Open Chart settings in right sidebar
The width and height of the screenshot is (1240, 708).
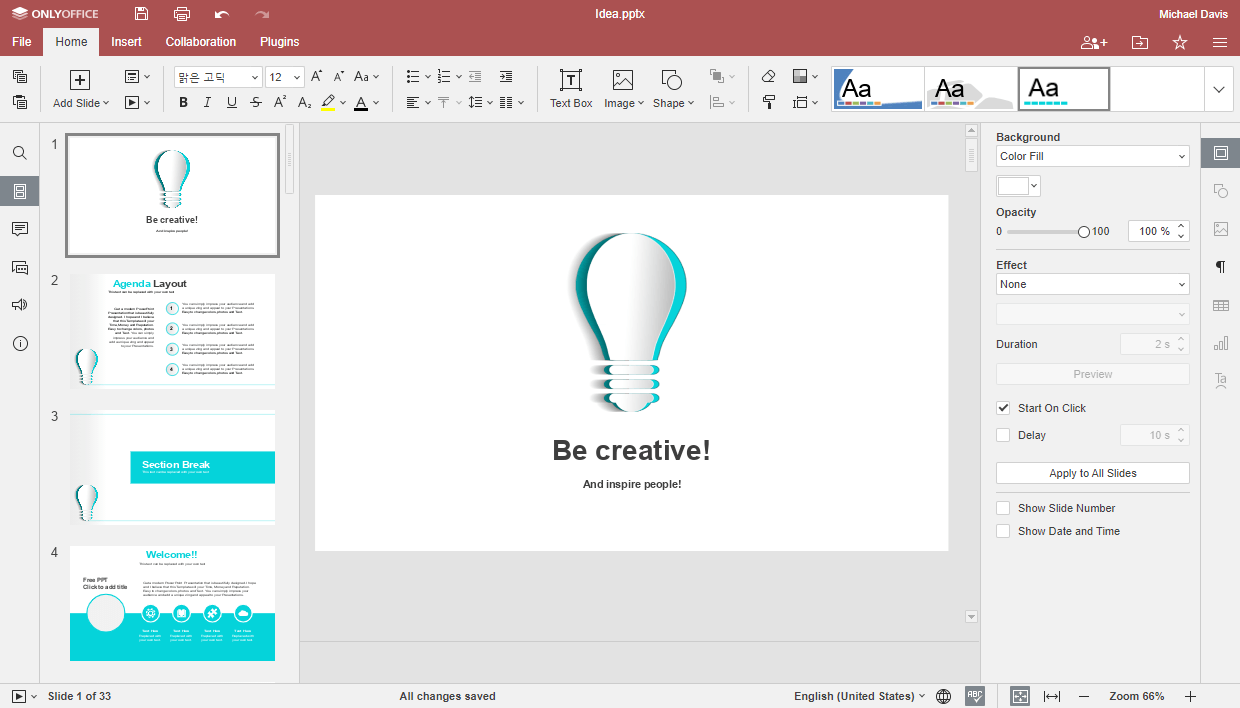[1220, 343]
